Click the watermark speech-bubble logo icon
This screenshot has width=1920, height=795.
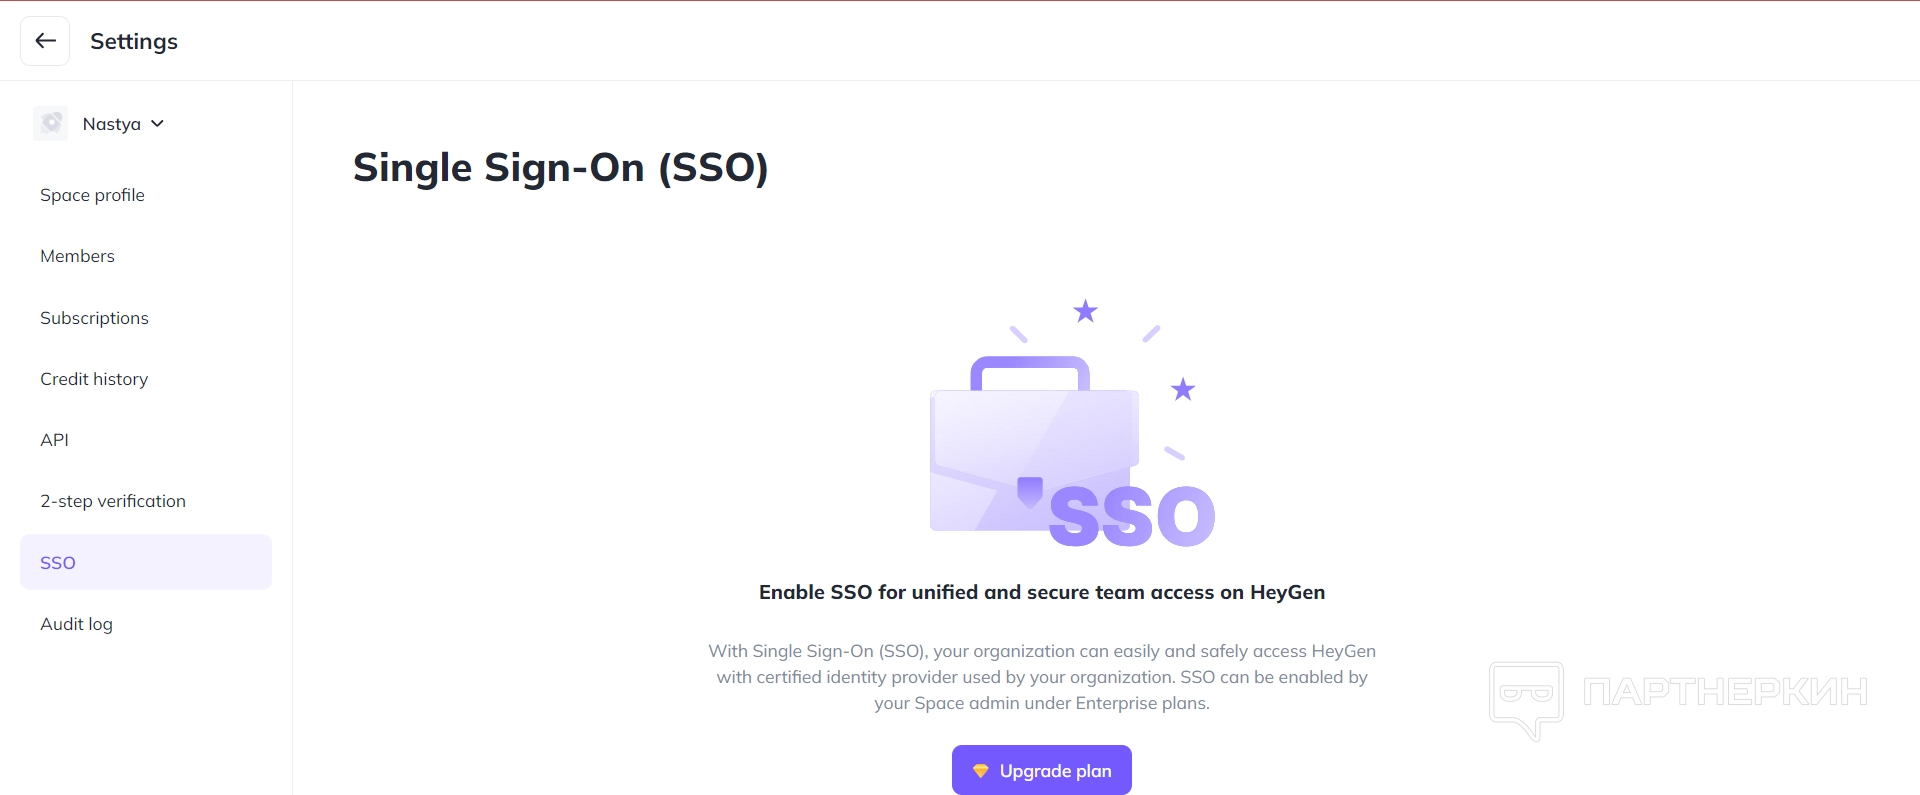tap(1526, 697)
